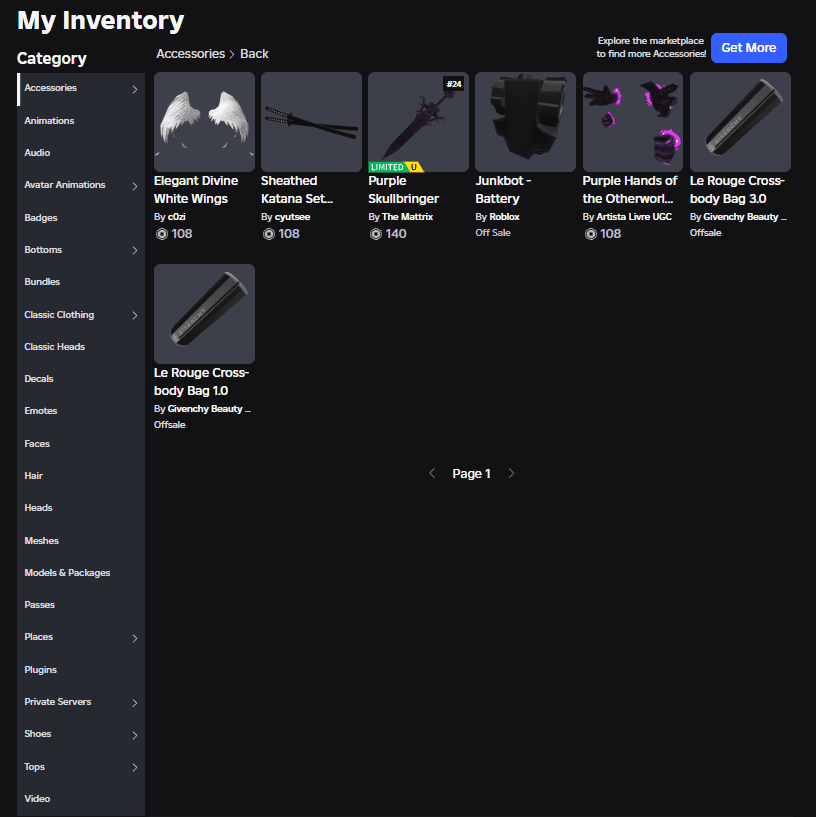816x817 pixels.
Task: Go to the next inventory page arrow
Action: coord(511,474)
